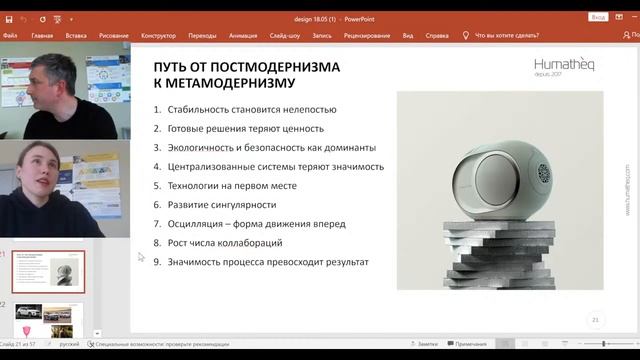The height and width of the screenshot is (360, 640).
Task: Open the Файл menu
Action: (x=10, y=36)
